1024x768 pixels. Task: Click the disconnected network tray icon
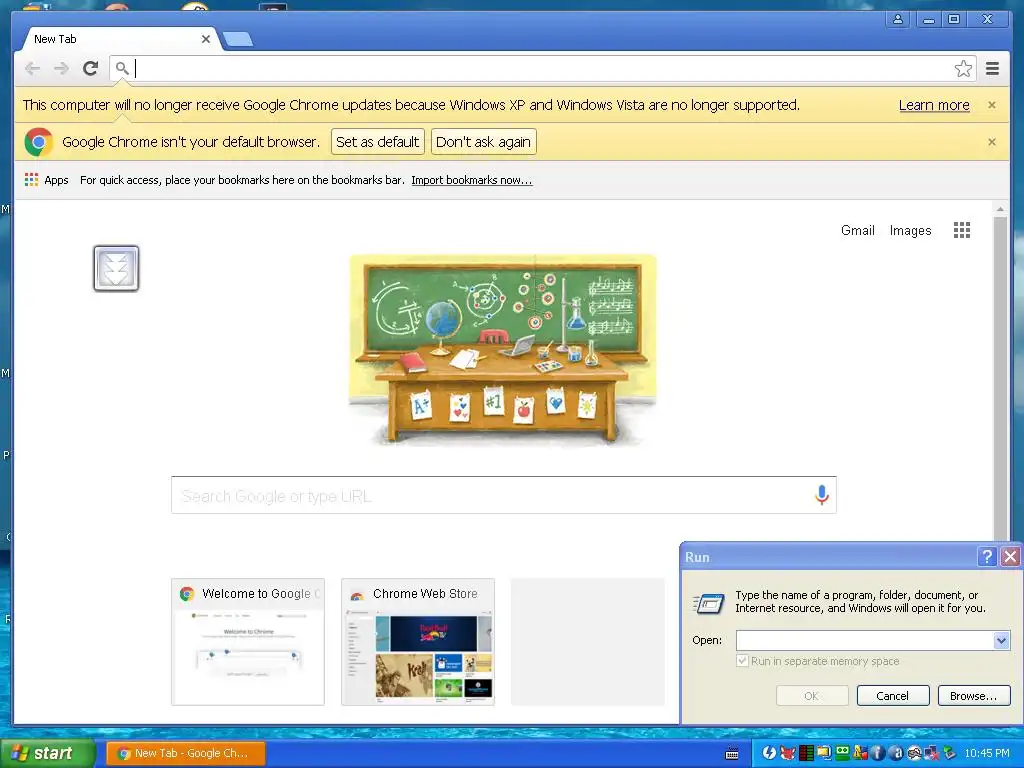pos(932,753)
